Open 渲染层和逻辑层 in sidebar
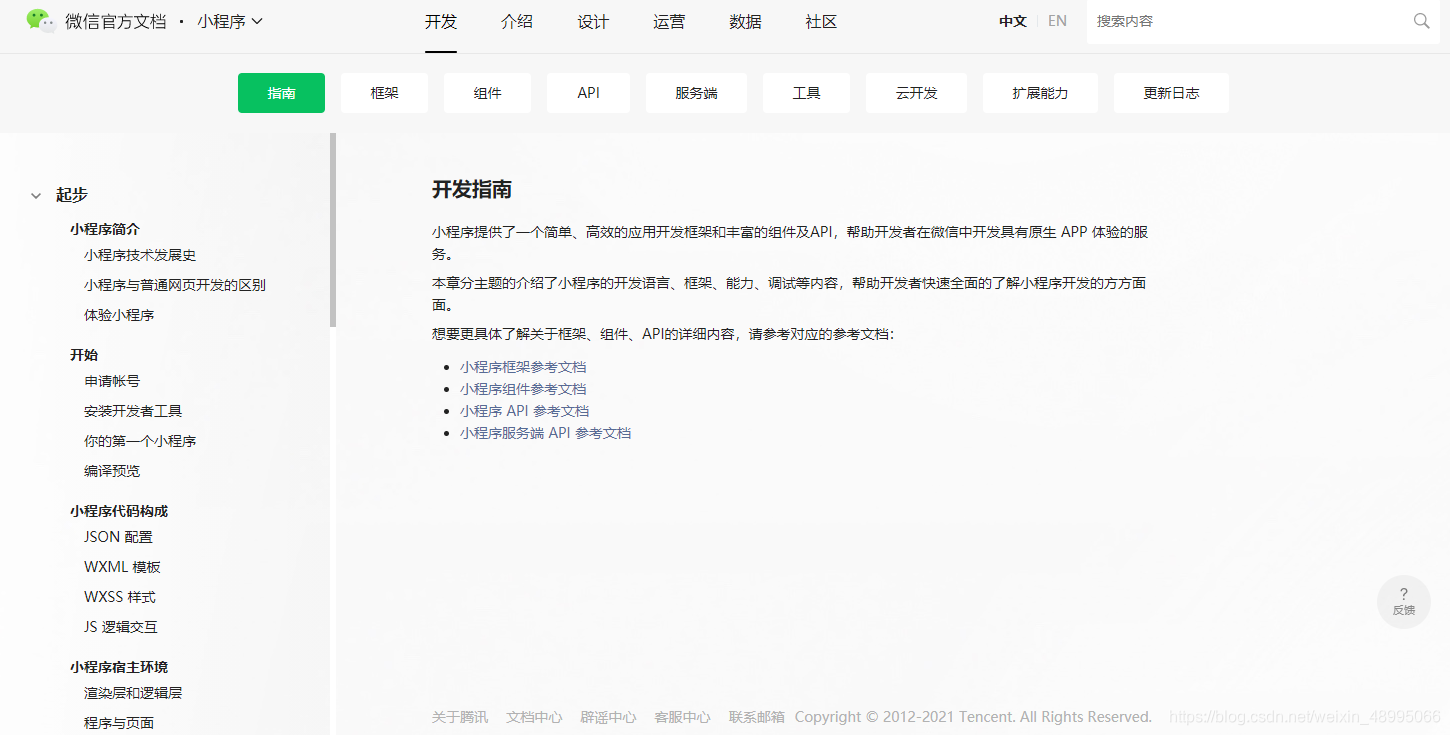 [x=133, y=693]
